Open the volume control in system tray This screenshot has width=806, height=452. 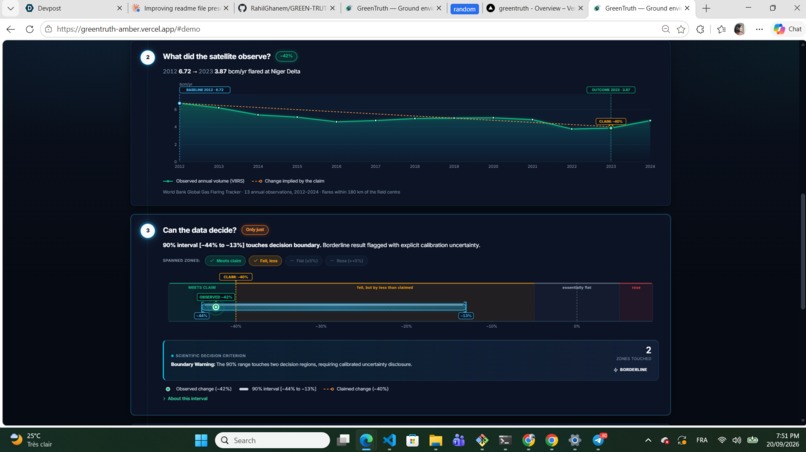coord(737,440)
